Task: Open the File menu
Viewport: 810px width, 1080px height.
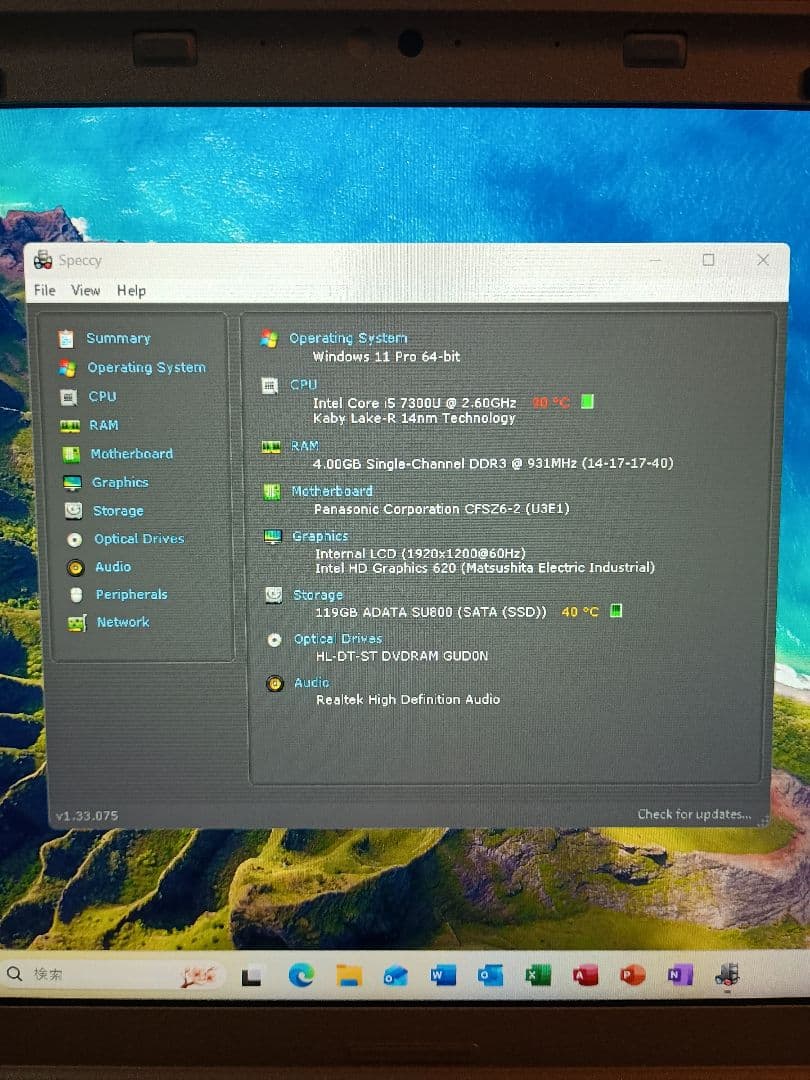Action: (45, 290)
